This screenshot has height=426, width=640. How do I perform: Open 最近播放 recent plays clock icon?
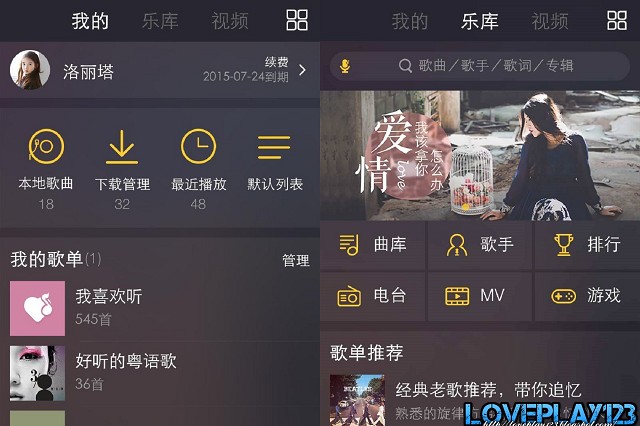[198, 146]
